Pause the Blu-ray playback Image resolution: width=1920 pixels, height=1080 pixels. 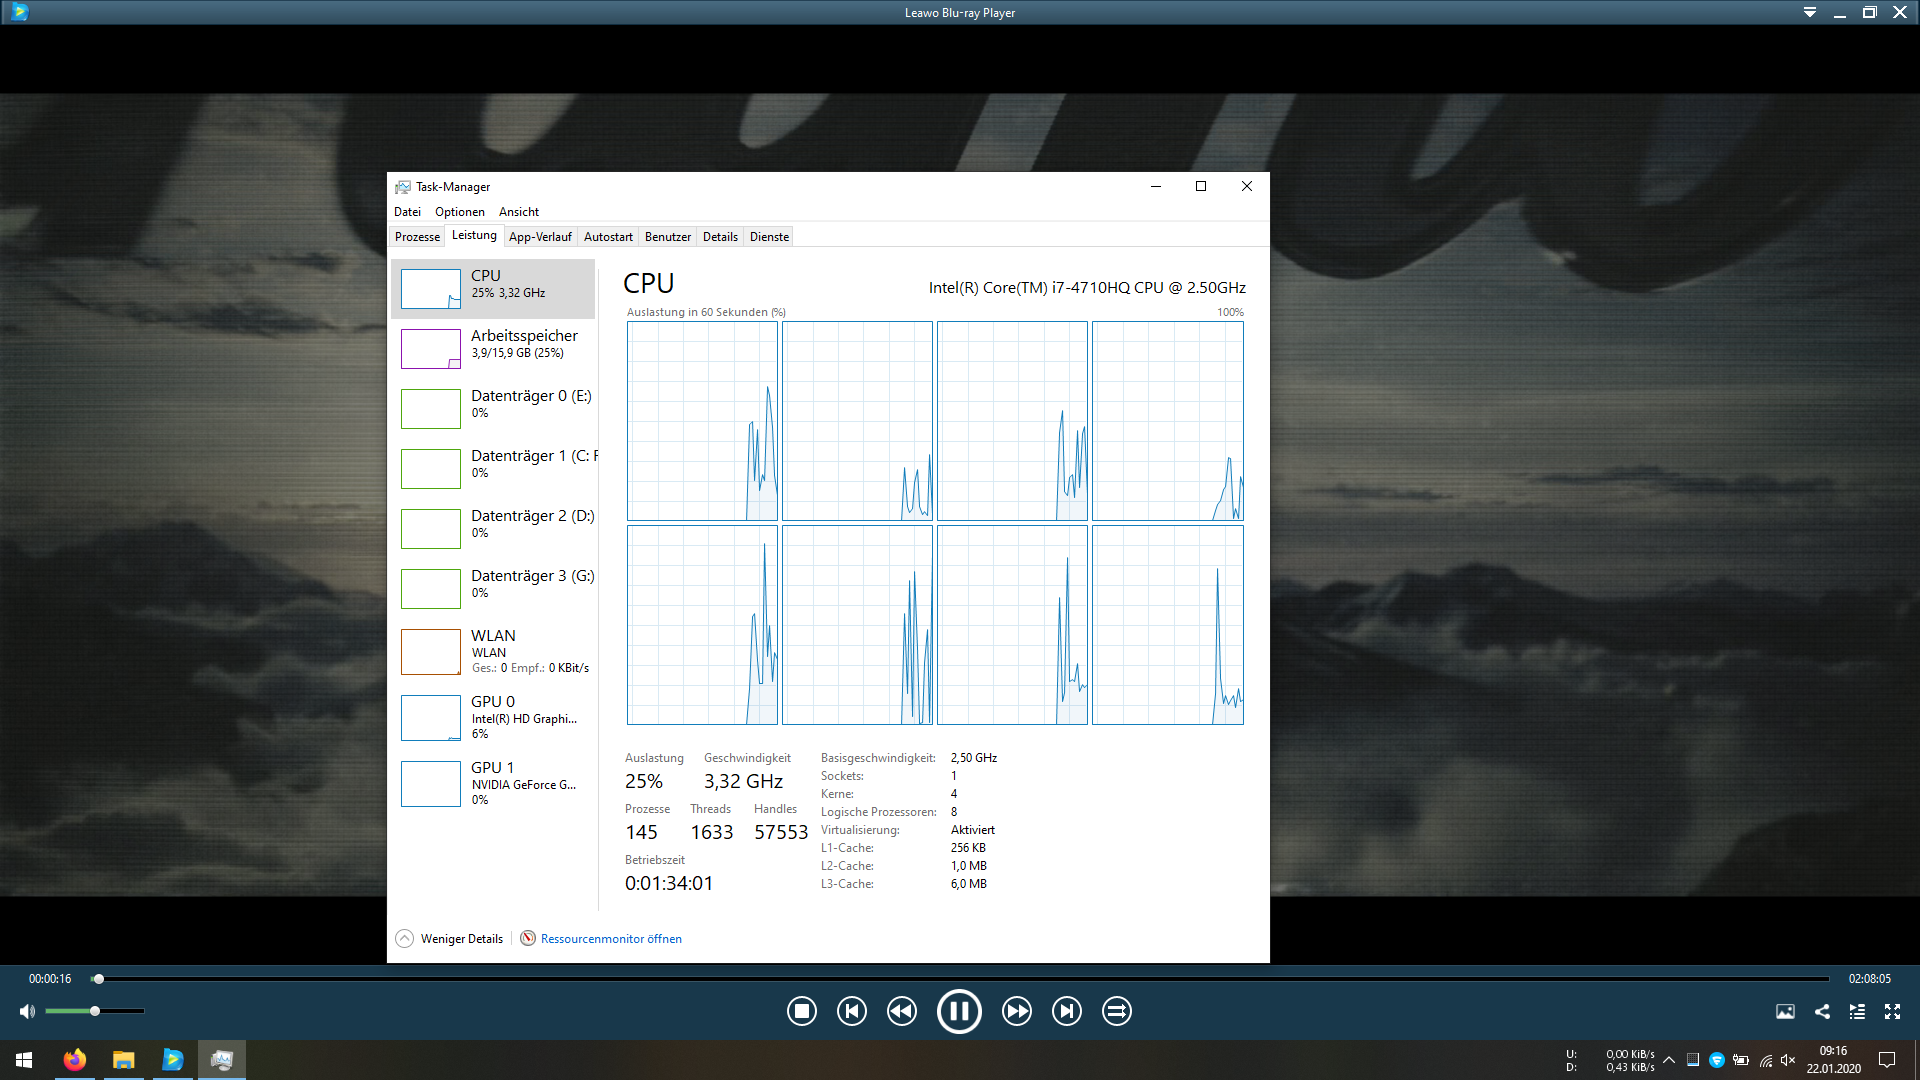coord(958,1011)
